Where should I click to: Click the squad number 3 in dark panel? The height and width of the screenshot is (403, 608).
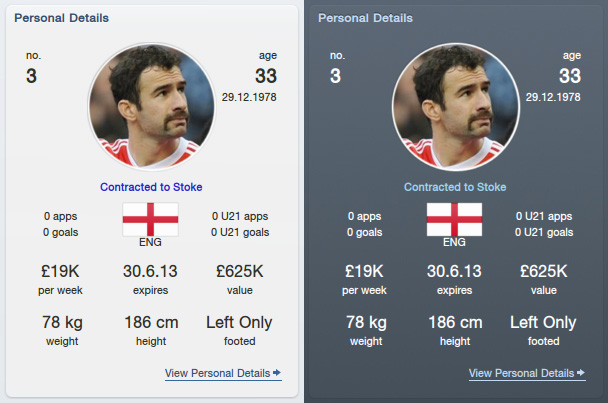click(x=335, y=76)
